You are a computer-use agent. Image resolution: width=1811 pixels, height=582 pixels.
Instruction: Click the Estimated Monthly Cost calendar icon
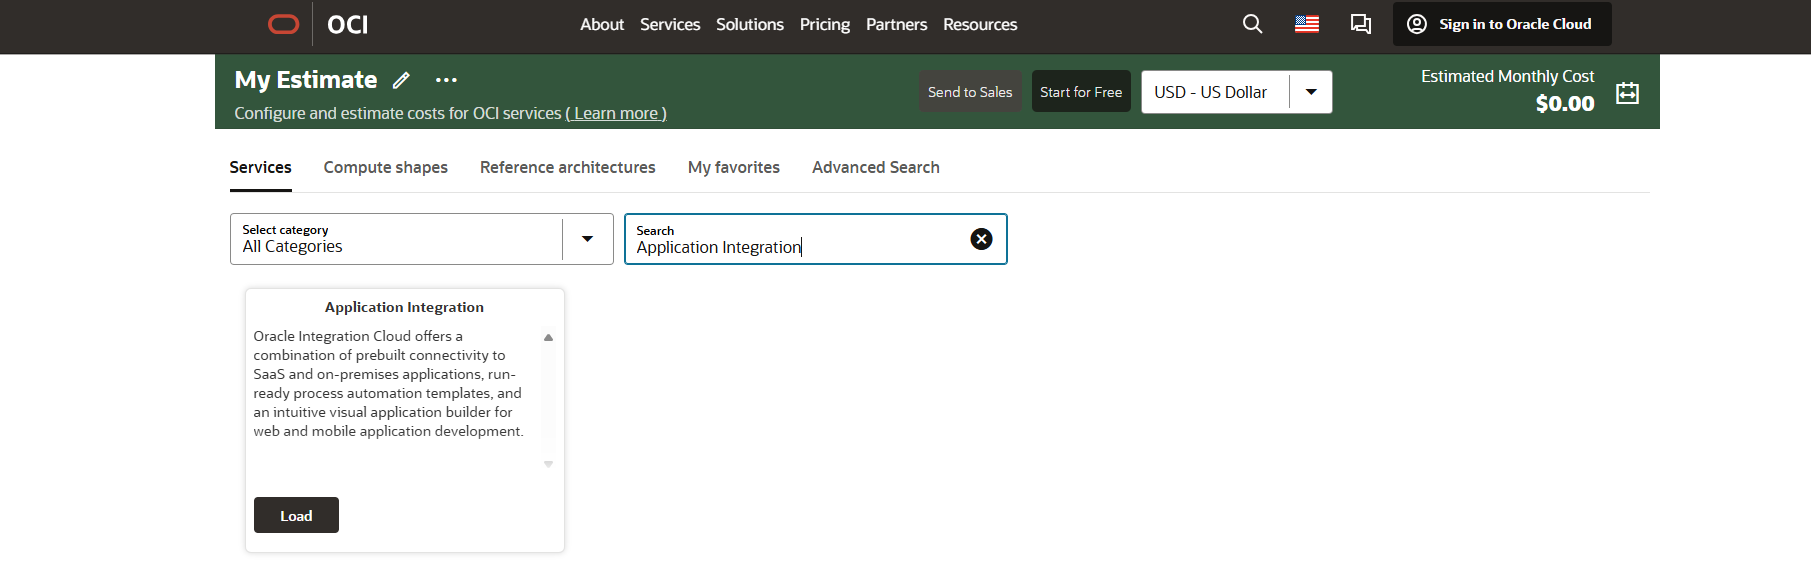(x=1627, y=93)
